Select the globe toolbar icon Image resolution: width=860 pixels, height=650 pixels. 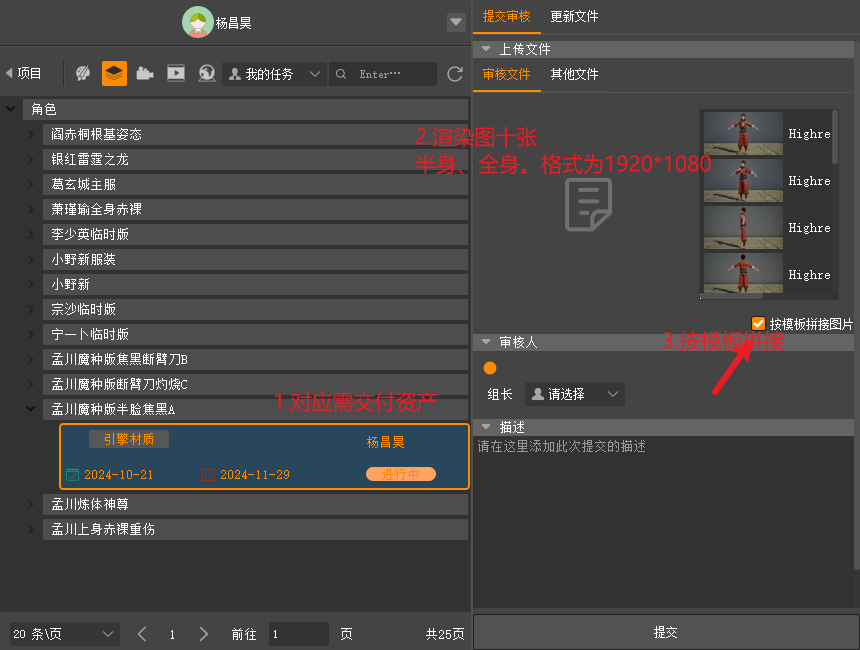click(x=207, y=74)
